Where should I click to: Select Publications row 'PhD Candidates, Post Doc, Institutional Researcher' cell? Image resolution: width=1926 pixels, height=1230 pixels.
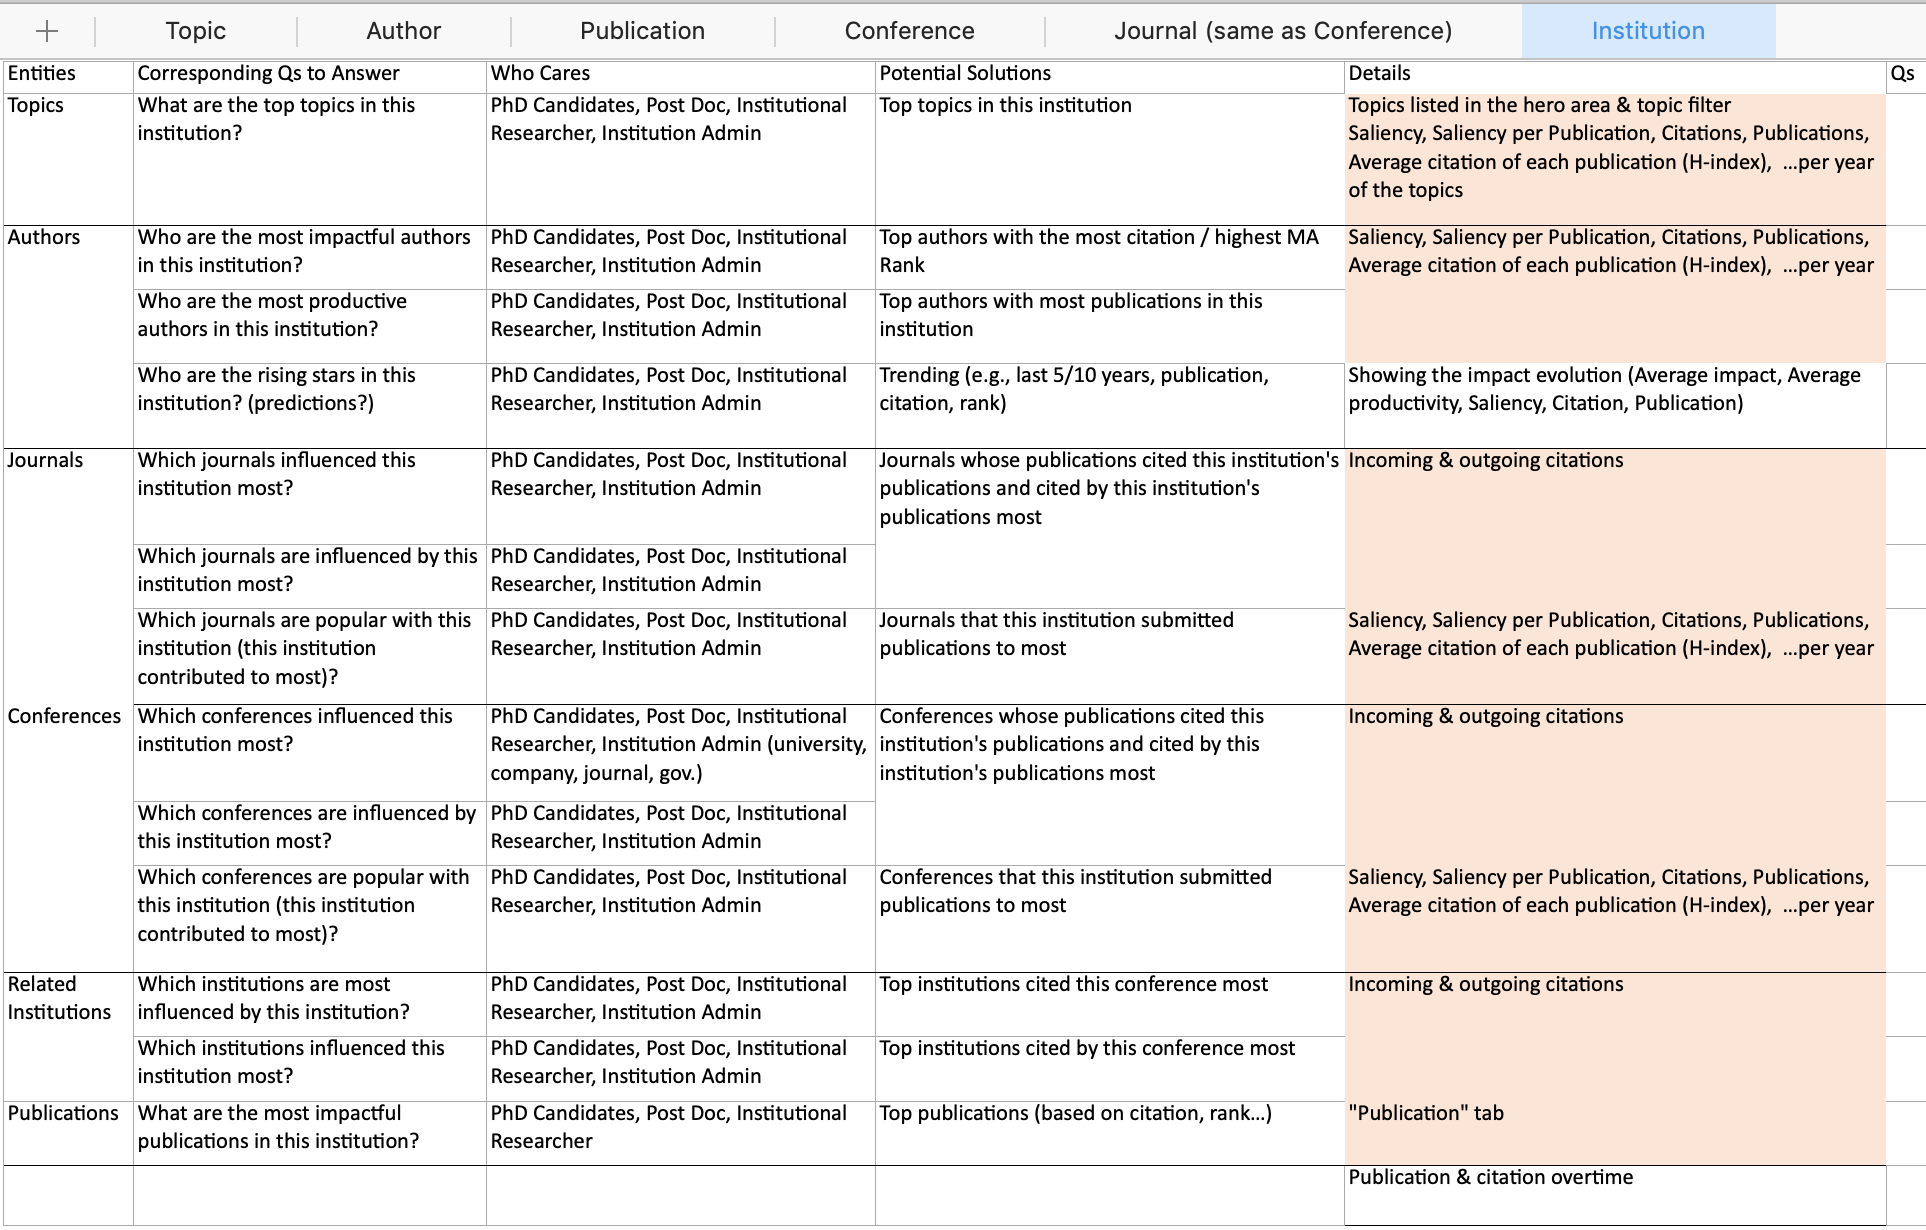click(x=681, y=1133)
